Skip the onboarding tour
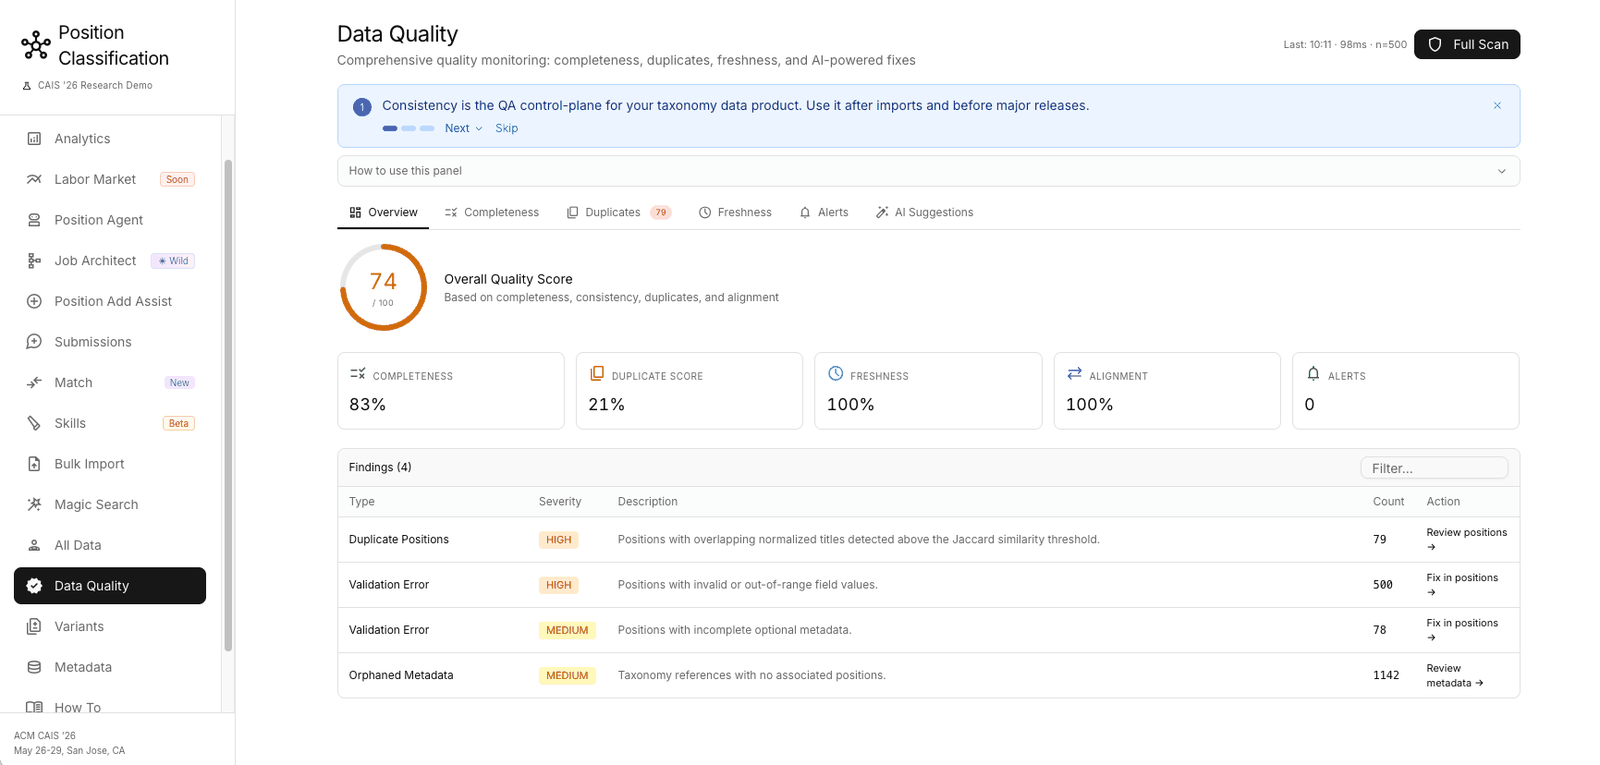The image size is (1600, 765). [x=507, y=128]
